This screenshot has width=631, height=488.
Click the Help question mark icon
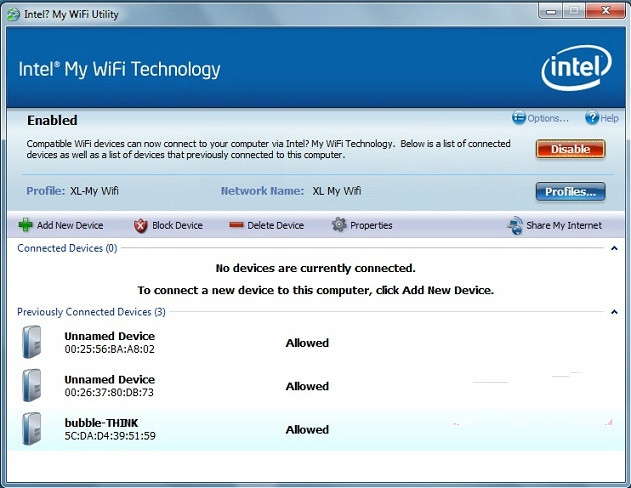coord(592,118)
